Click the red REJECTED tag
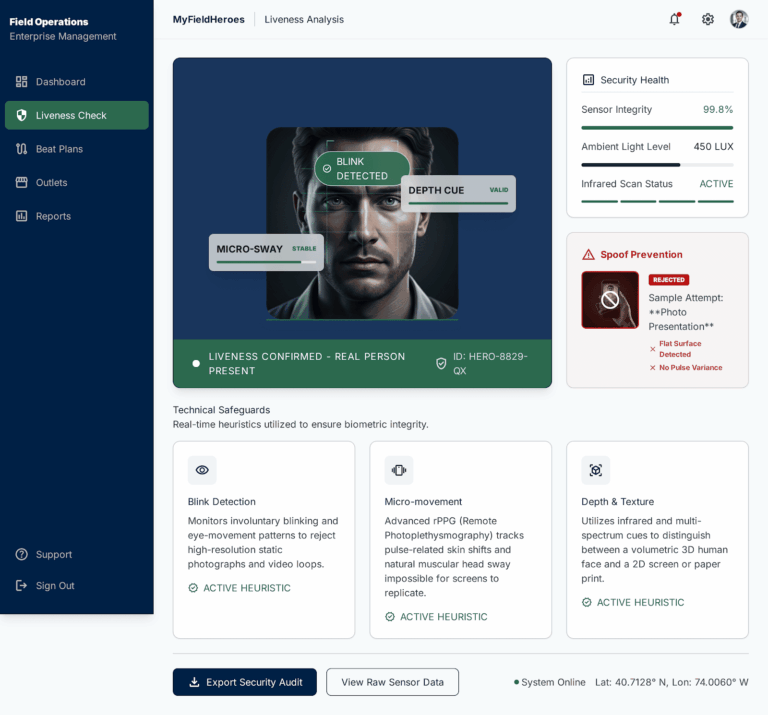 click(669, 280)
